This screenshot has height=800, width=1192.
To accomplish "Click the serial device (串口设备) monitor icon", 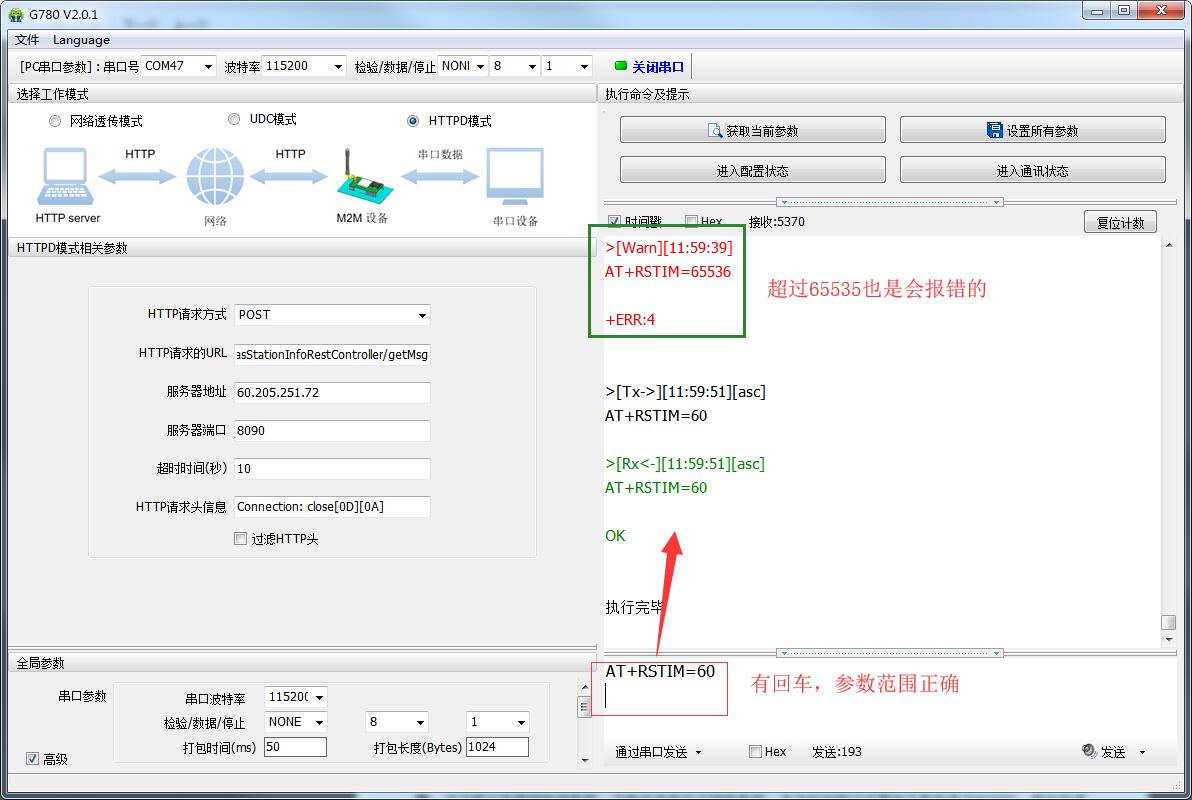I will click(515, 177).
